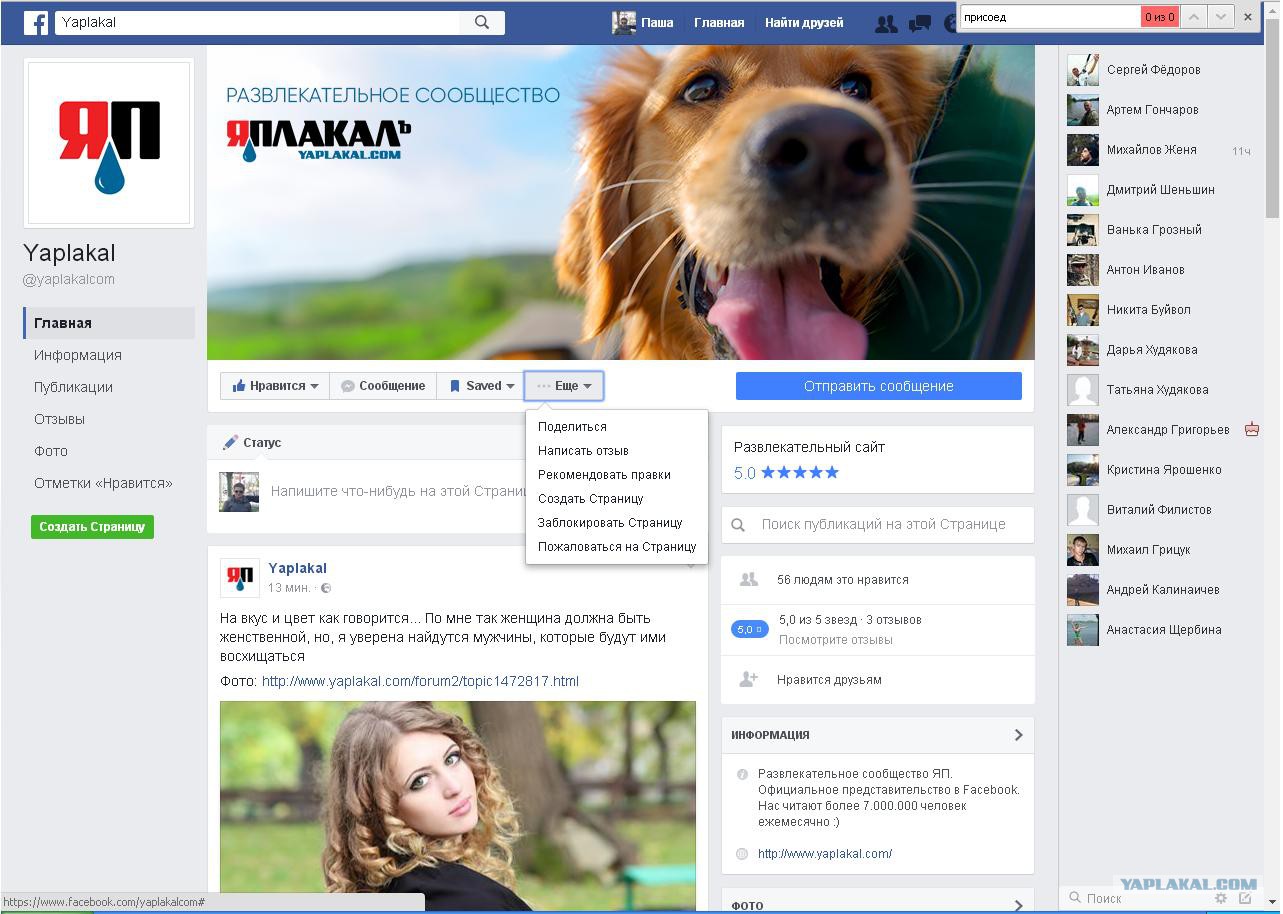
Task: Click the 5,0 rating badge
Action: (x=749, y=629)
